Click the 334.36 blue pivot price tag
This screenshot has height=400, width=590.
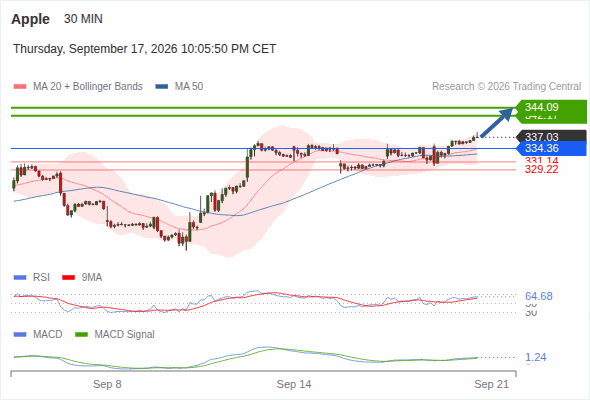[x=551, y=148]
